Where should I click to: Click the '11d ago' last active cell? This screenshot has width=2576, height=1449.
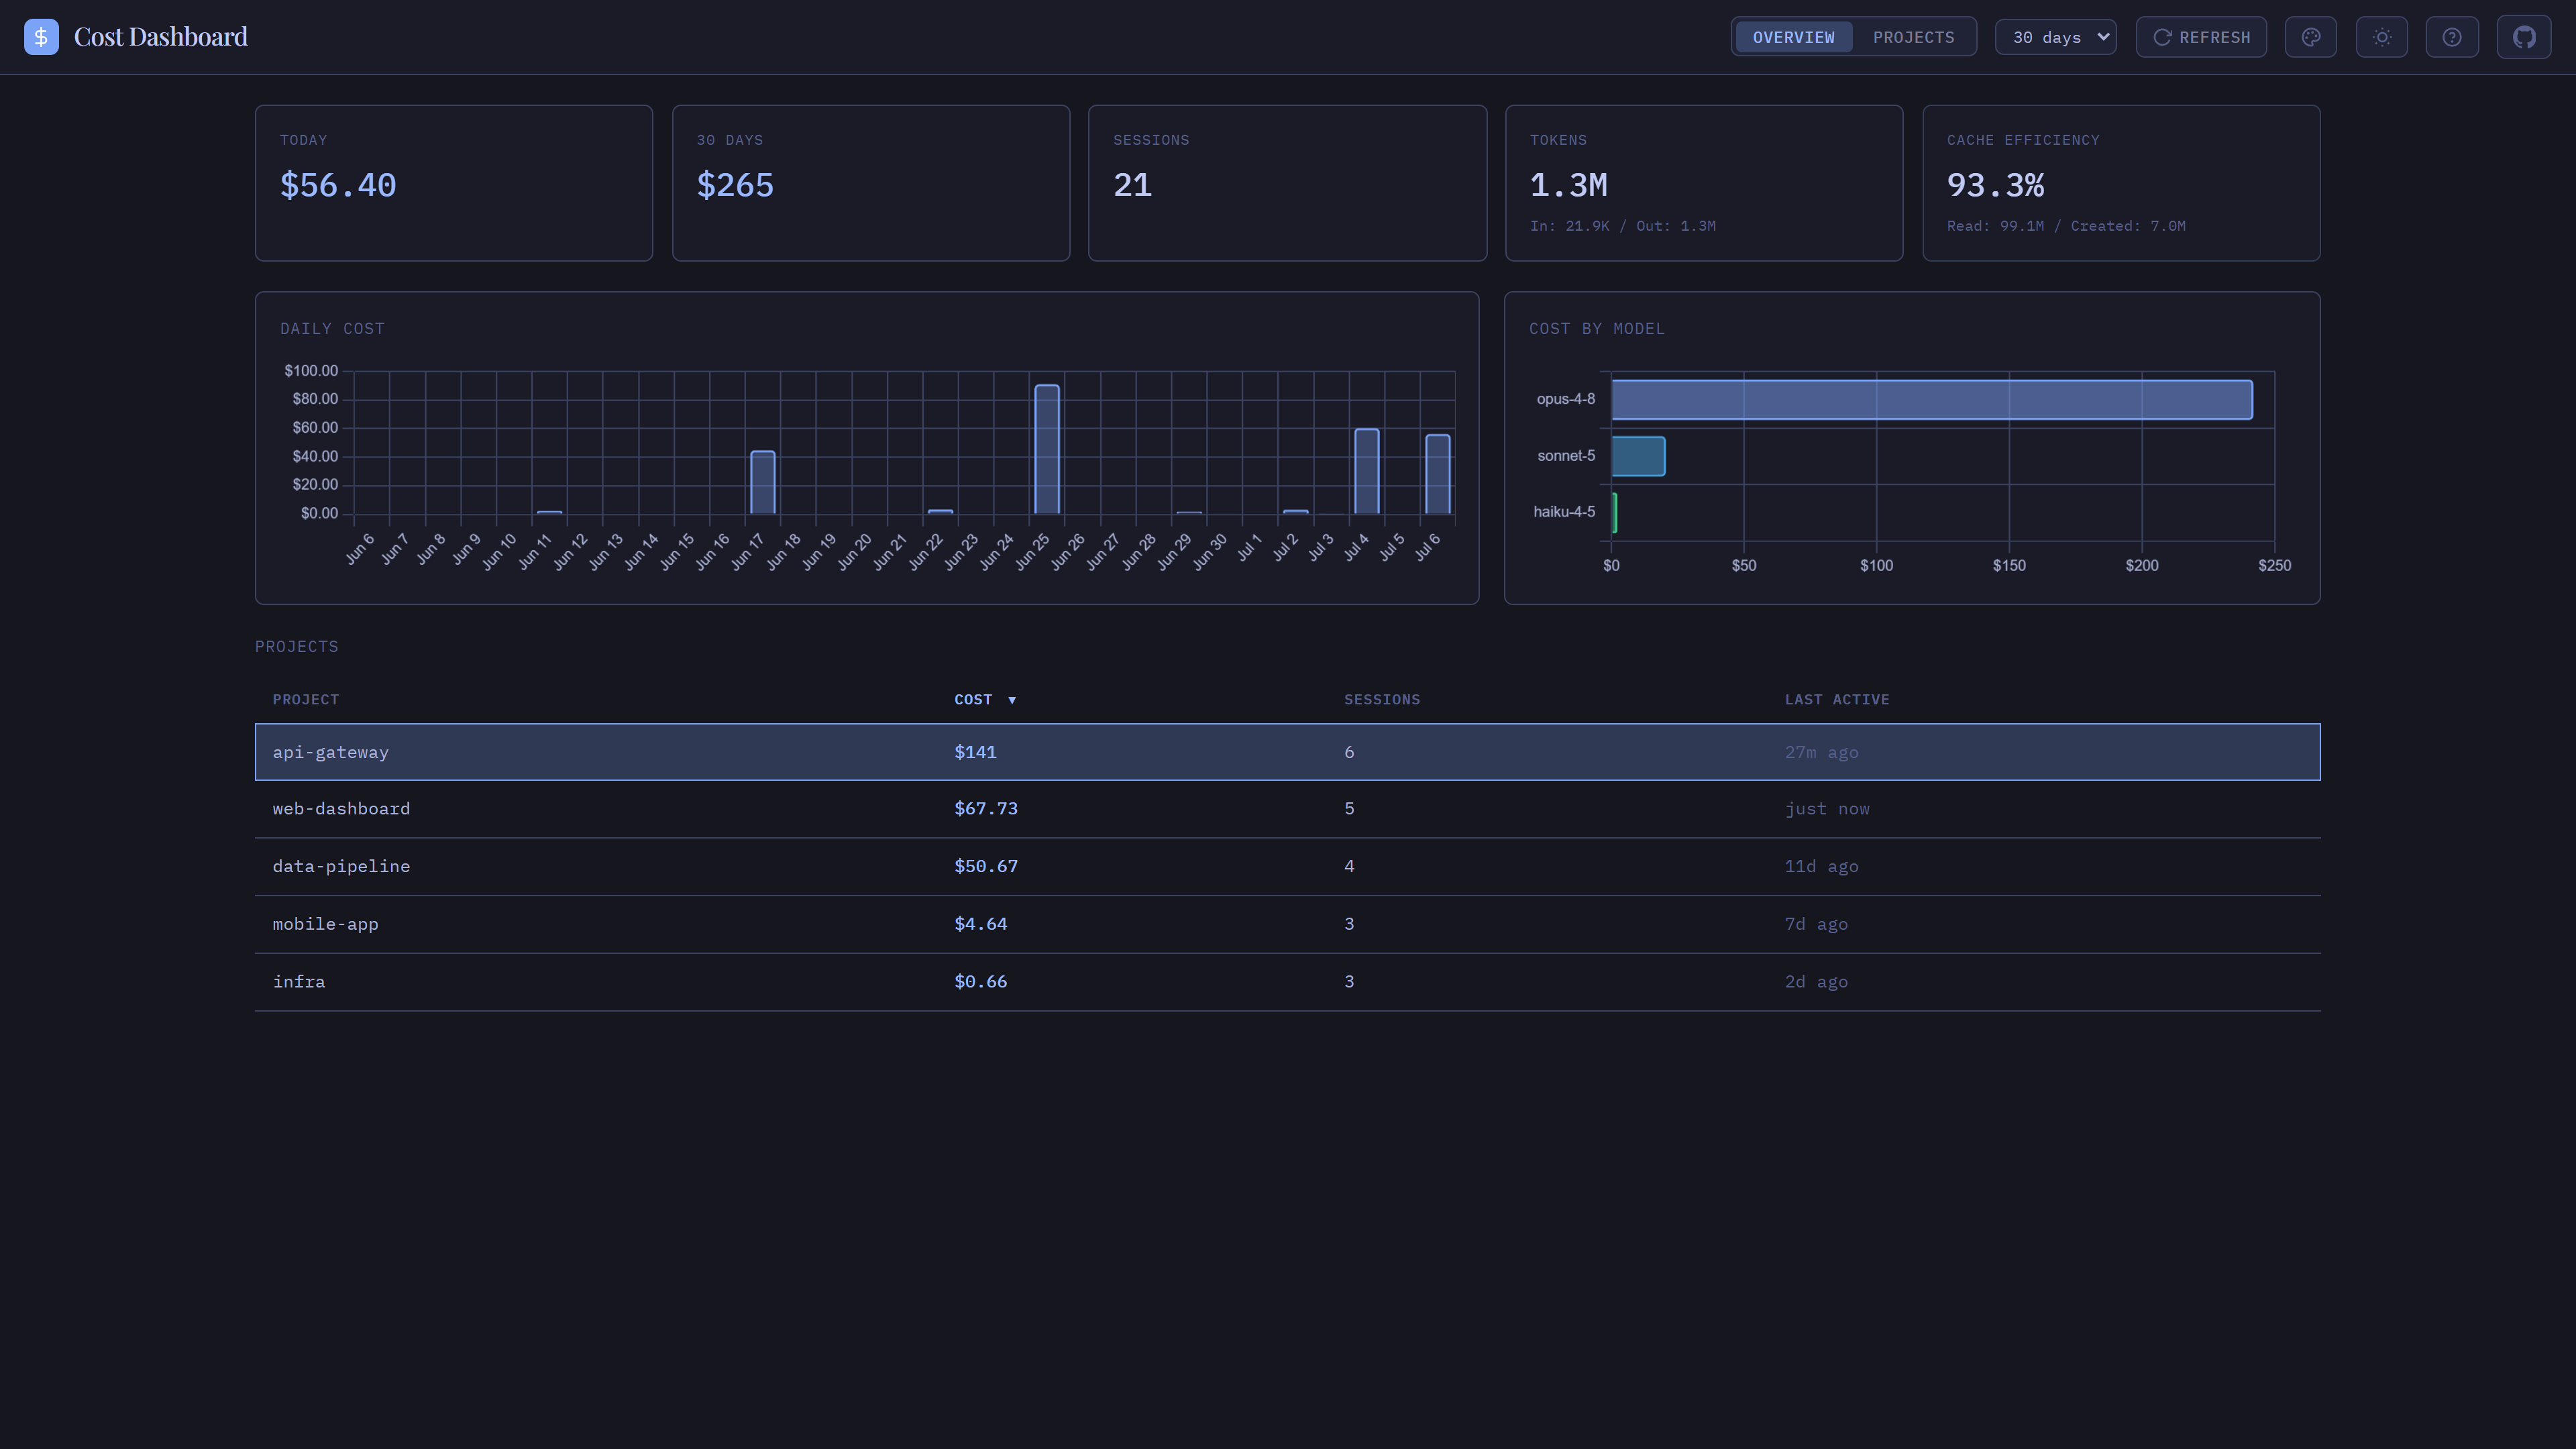(1821, 866)
